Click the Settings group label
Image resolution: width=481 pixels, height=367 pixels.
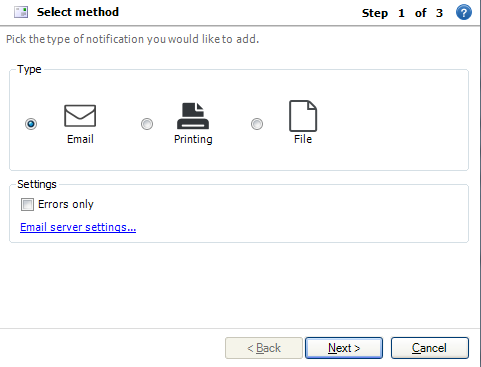coord(37,184)
